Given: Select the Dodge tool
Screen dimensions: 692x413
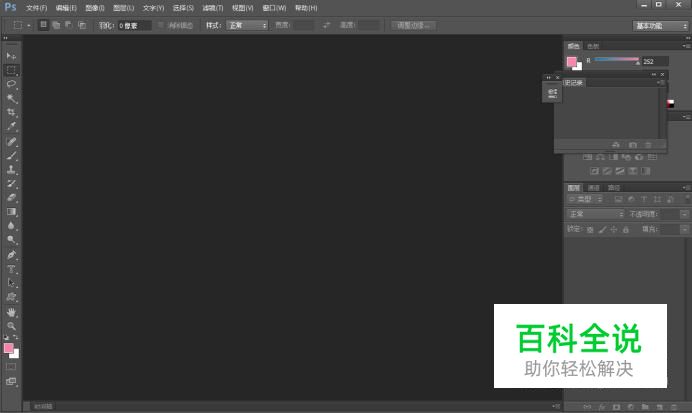Looking at the screenshot, I should pos(11,240).
